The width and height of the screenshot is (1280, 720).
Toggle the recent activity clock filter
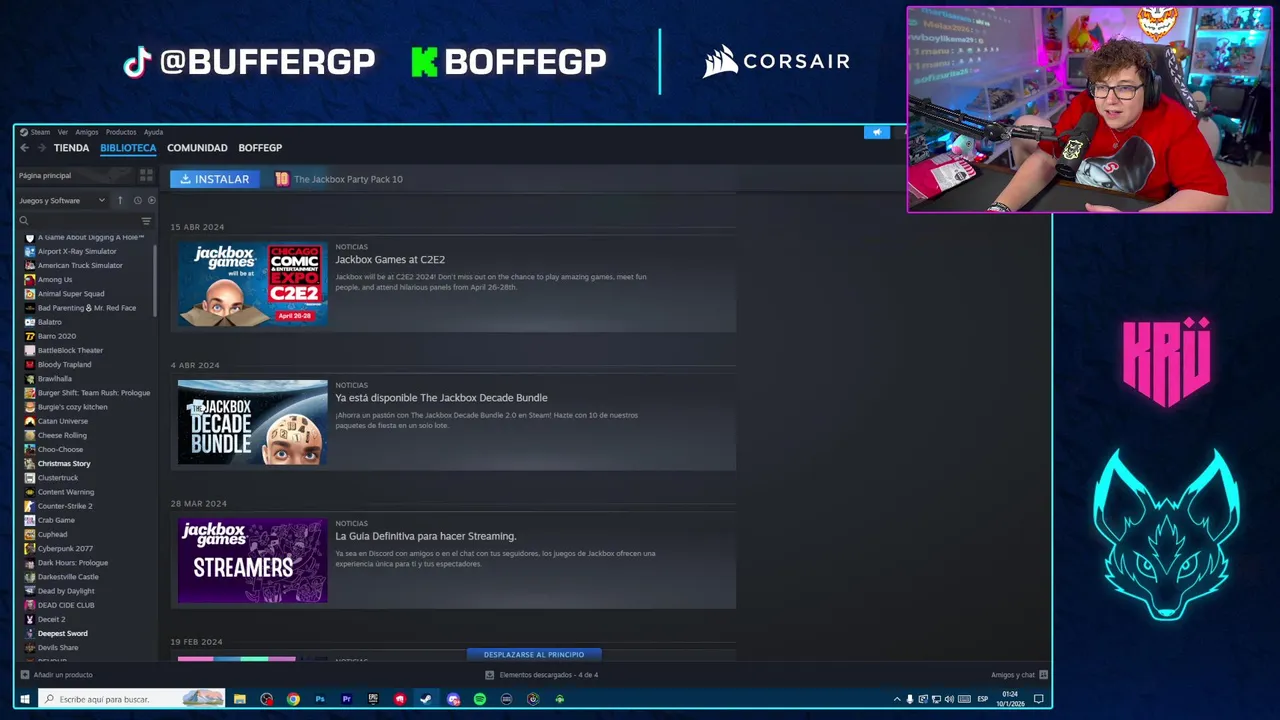(x=138, y=200)
